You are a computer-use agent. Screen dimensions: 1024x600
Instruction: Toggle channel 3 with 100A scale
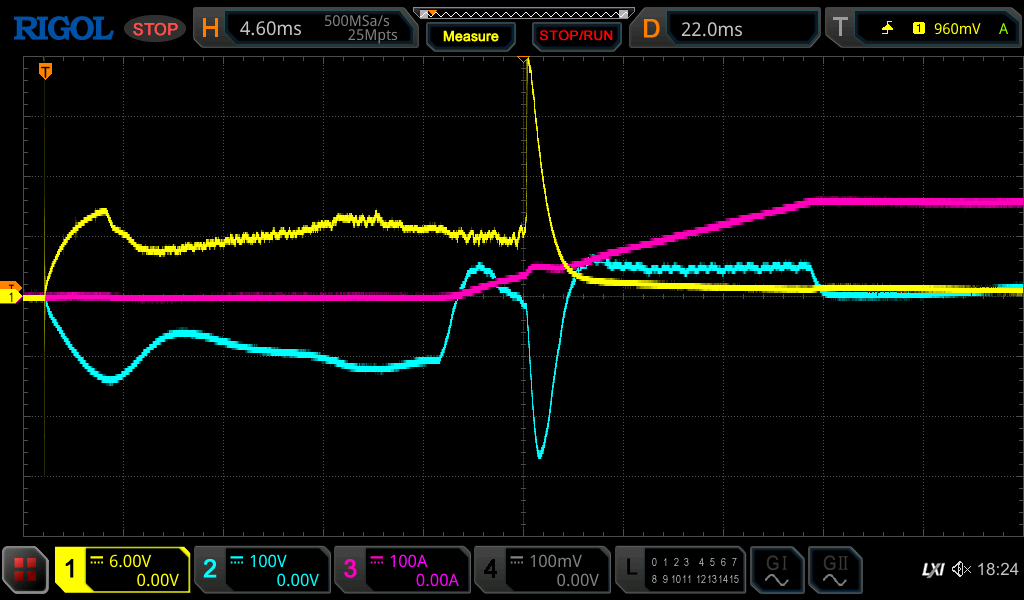click(401, 570)
